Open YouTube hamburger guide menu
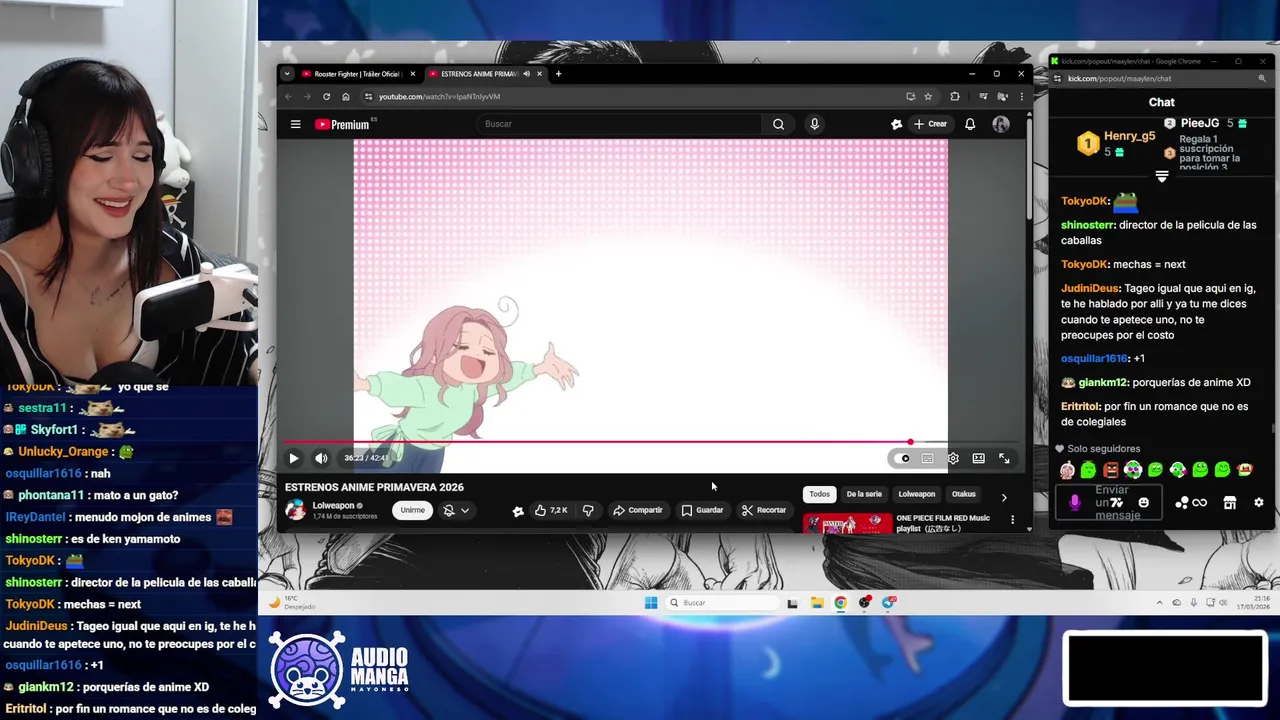1280x720 pixels. [x=296, y=124]
